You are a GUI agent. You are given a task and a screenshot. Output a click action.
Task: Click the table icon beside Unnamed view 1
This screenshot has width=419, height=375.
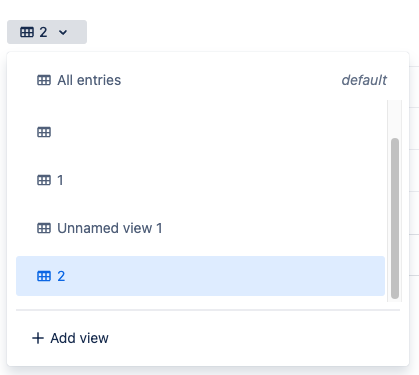44,228
